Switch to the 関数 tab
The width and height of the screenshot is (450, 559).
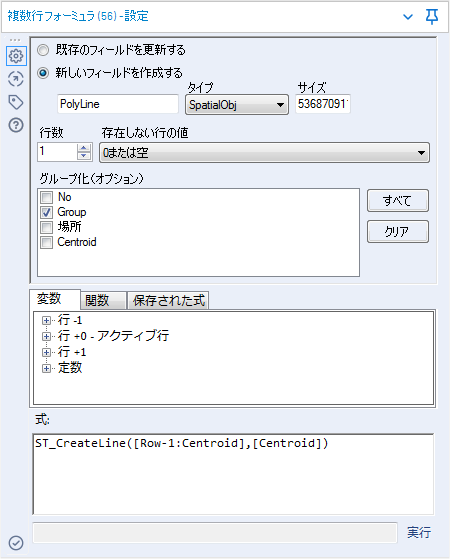click(x=103, y=301)
